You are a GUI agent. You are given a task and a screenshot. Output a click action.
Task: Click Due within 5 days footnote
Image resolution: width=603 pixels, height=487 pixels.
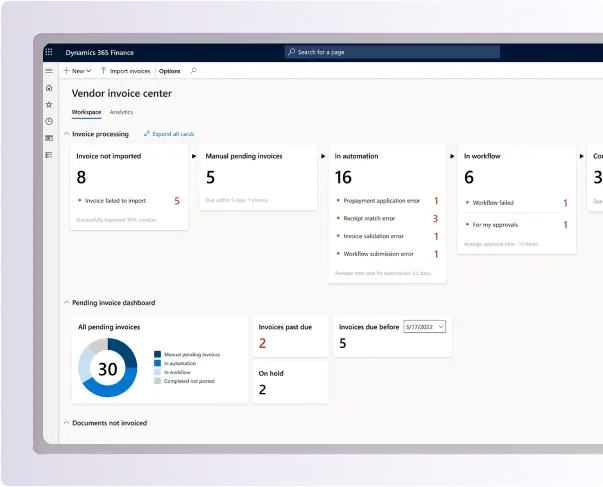[x=237, y=200]
